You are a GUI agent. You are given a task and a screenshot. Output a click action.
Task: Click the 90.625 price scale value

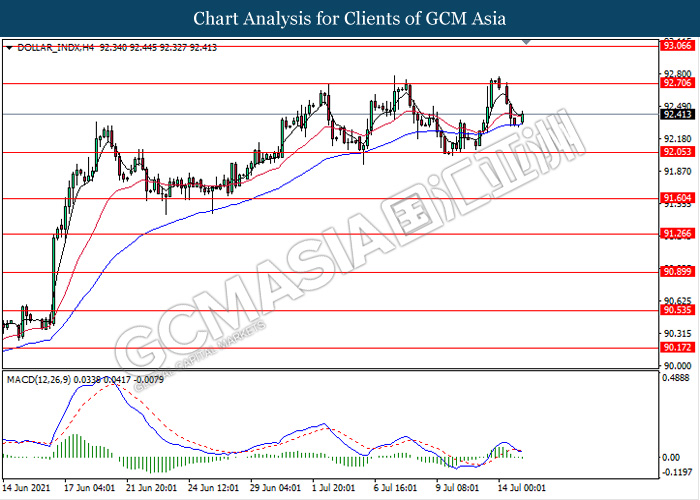point(678,301)
